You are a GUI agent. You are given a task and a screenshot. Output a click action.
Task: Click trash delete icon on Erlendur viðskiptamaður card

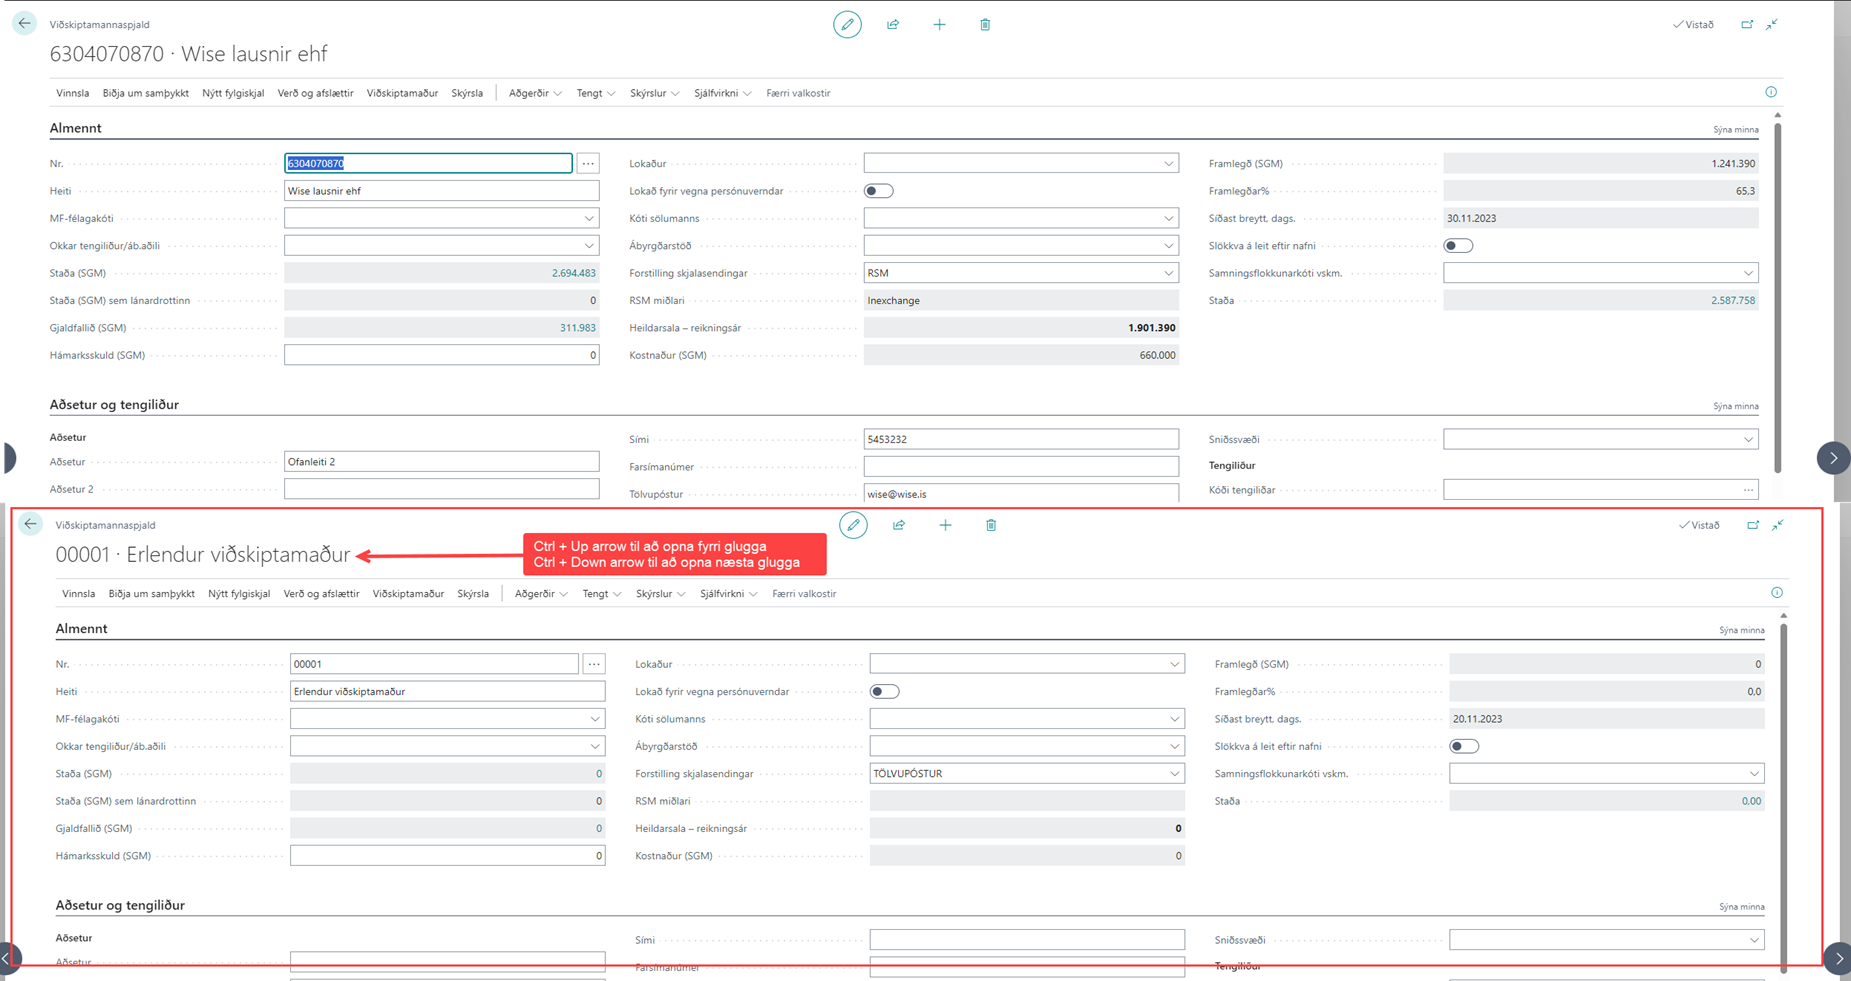click(991, 525)
